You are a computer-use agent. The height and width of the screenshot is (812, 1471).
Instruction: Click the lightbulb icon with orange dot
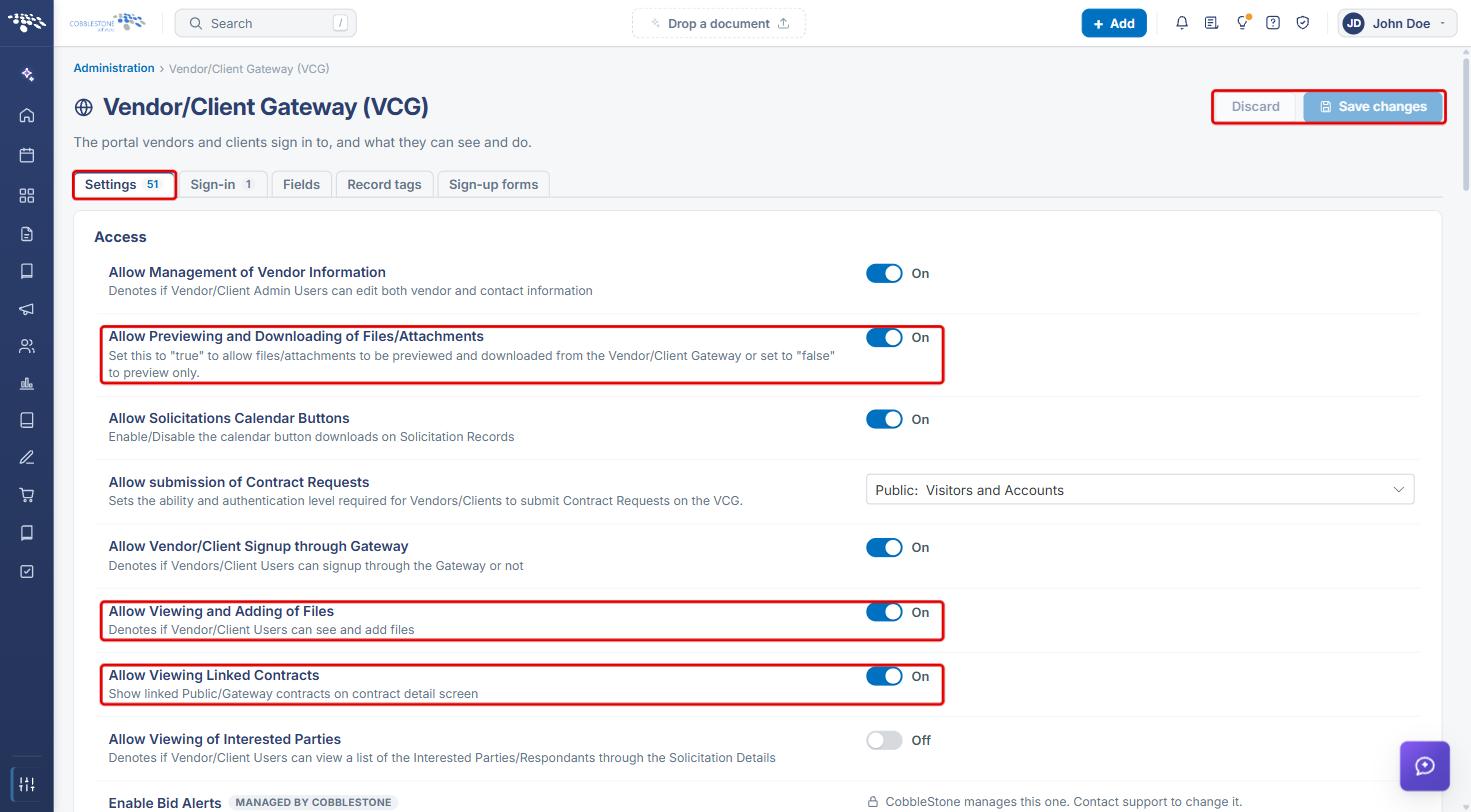(x=1242, y=23)
